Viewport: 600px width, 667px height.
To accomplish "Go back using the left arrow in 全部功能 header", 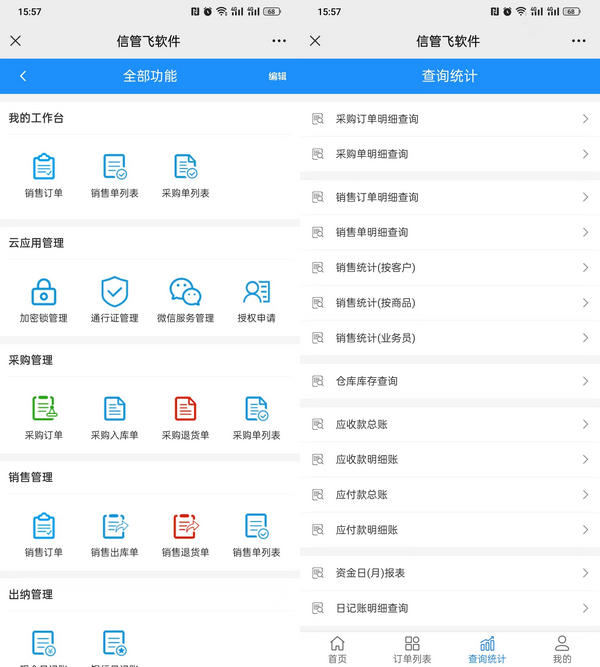I will click(23, 76).
